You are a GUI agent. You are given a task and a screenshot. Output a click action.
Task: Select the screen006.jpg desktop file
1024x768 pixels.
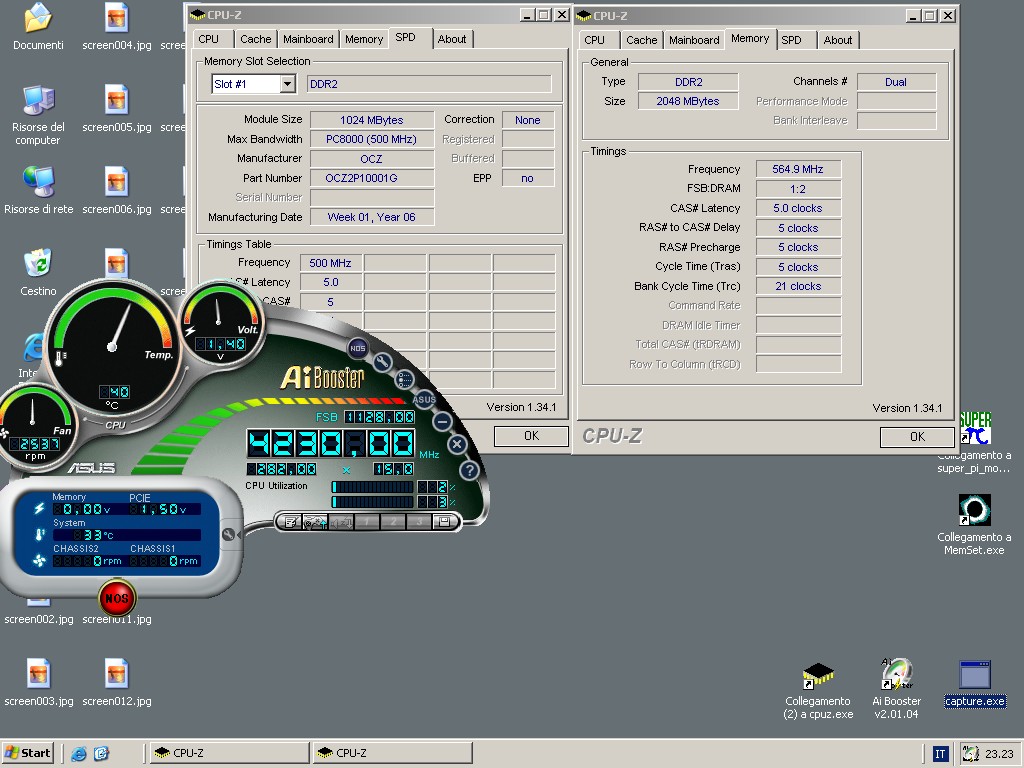coord(117,191)
